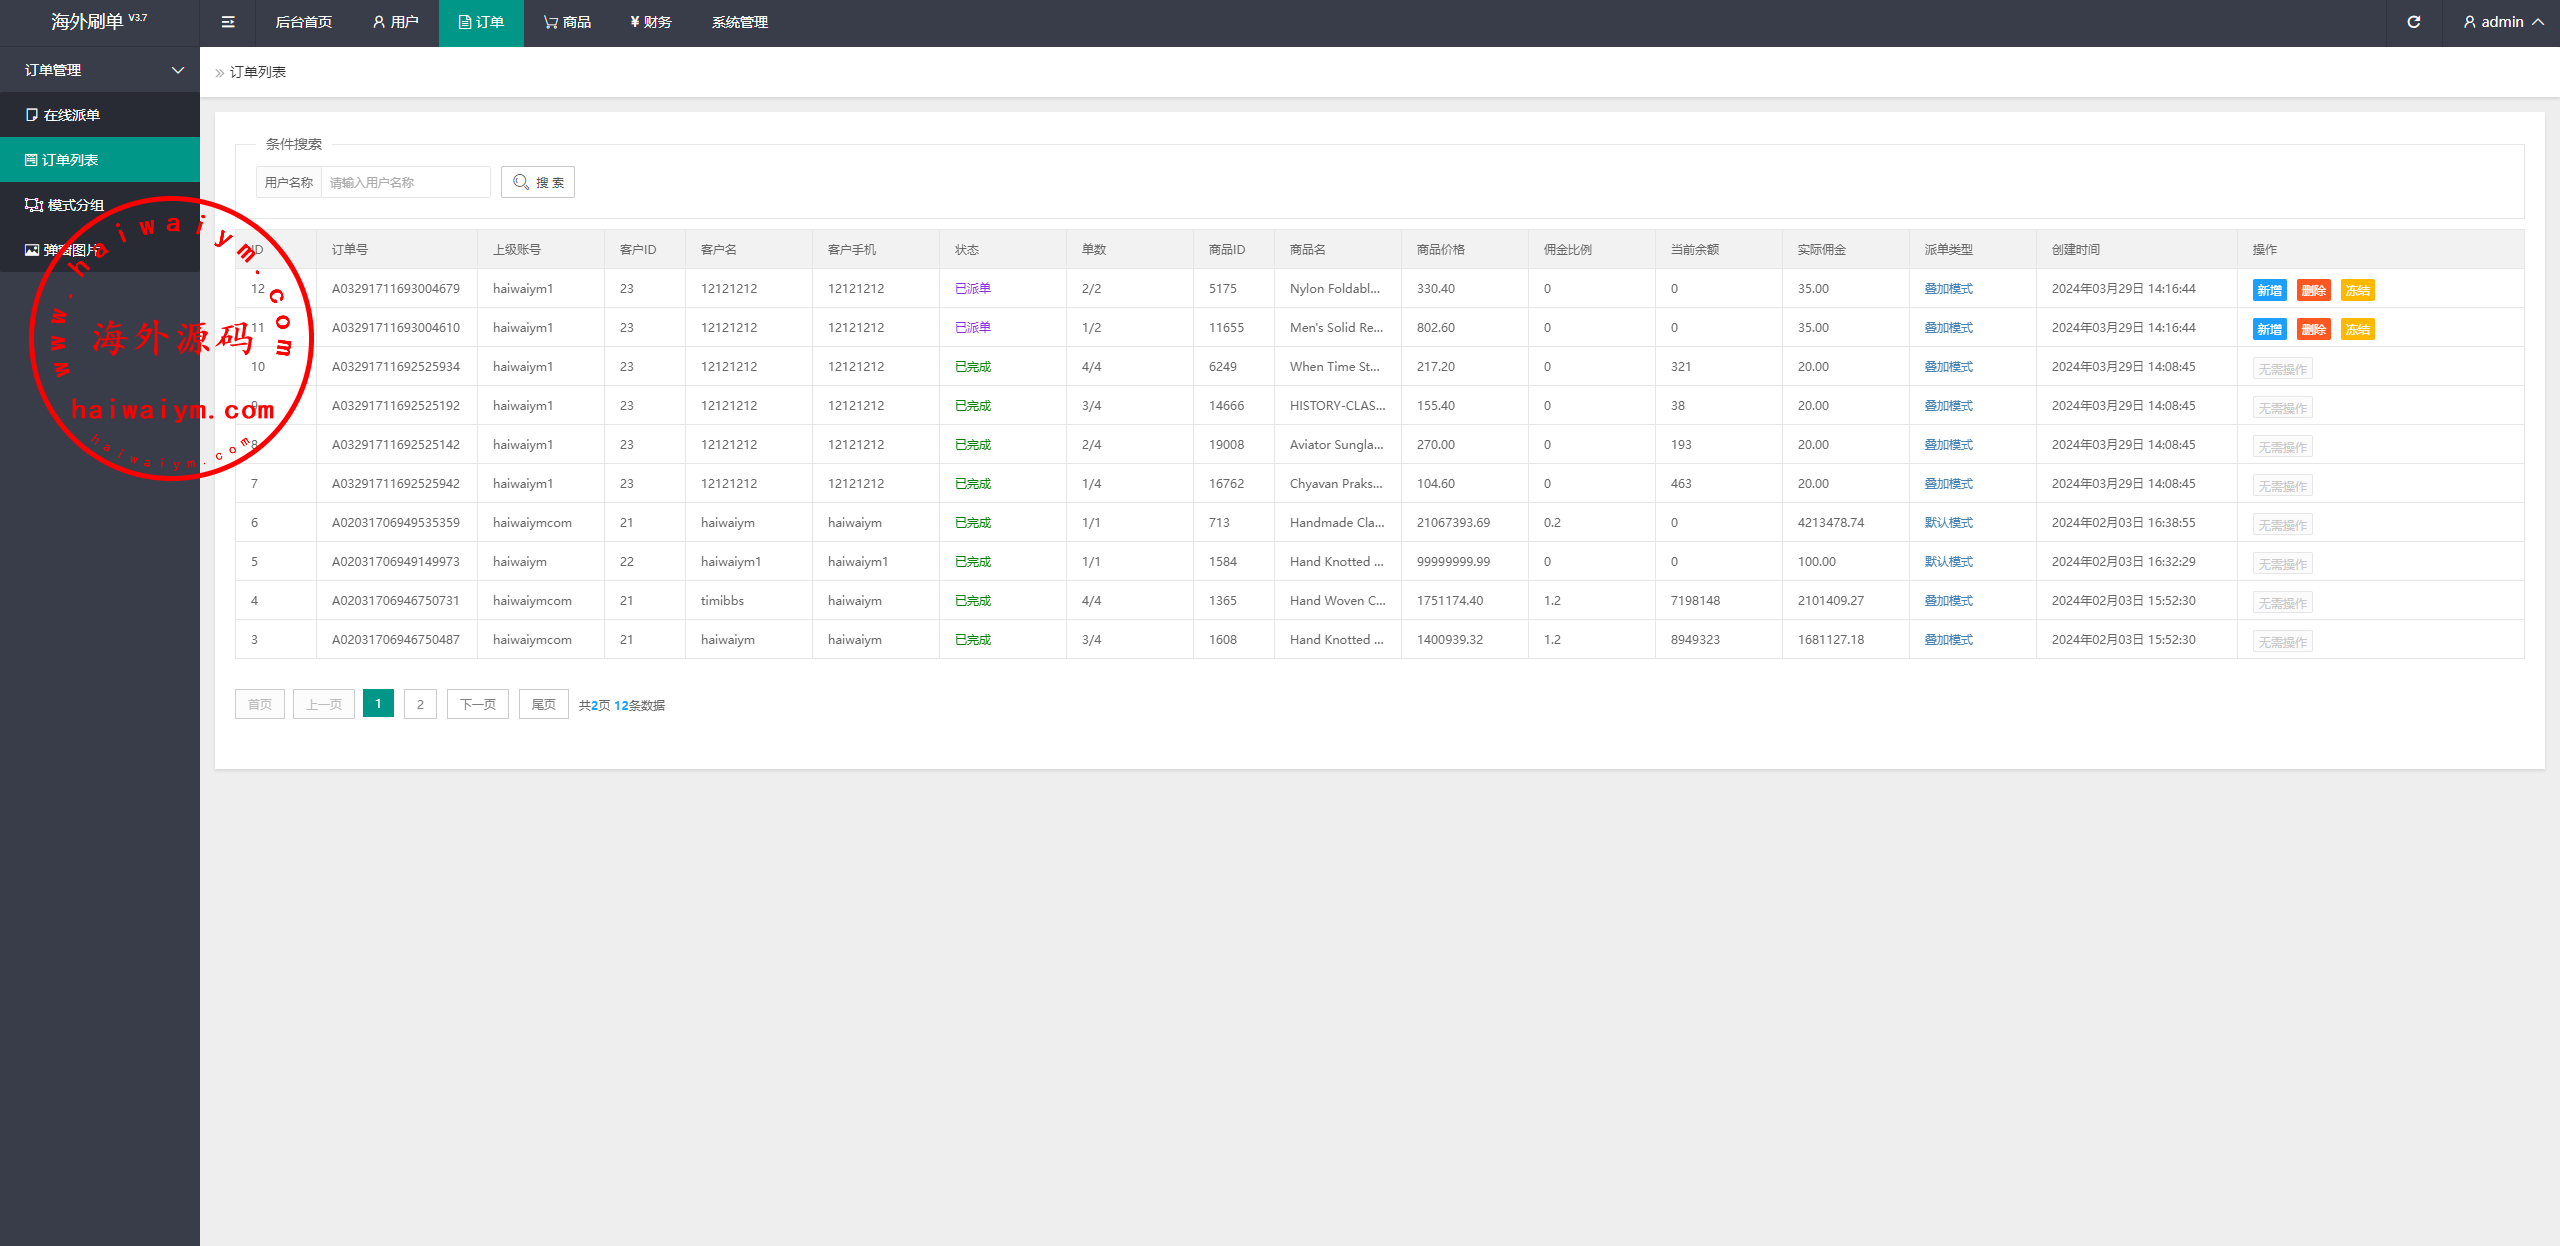Open 模式分组 sidebar item
The height and width of the screenshot is (1246, 2560).
click(x=75, y=205)
